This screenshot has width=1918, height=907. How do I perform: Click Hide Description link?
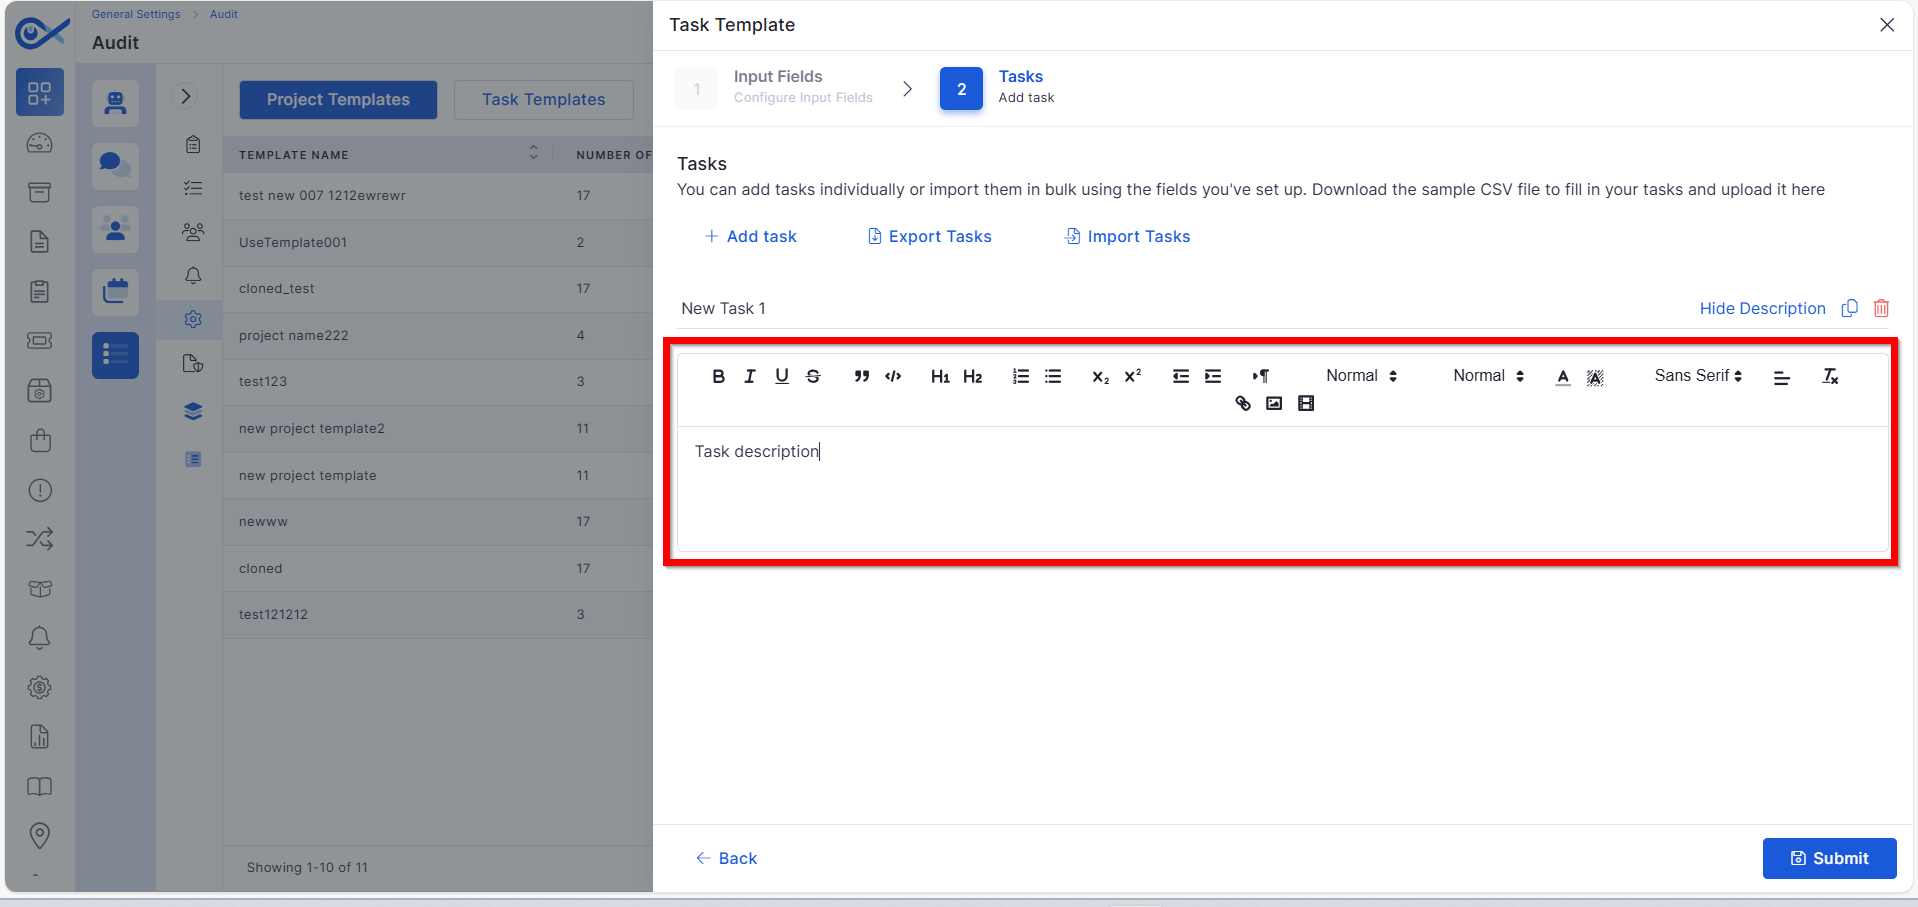click(x=1762, y=308)
